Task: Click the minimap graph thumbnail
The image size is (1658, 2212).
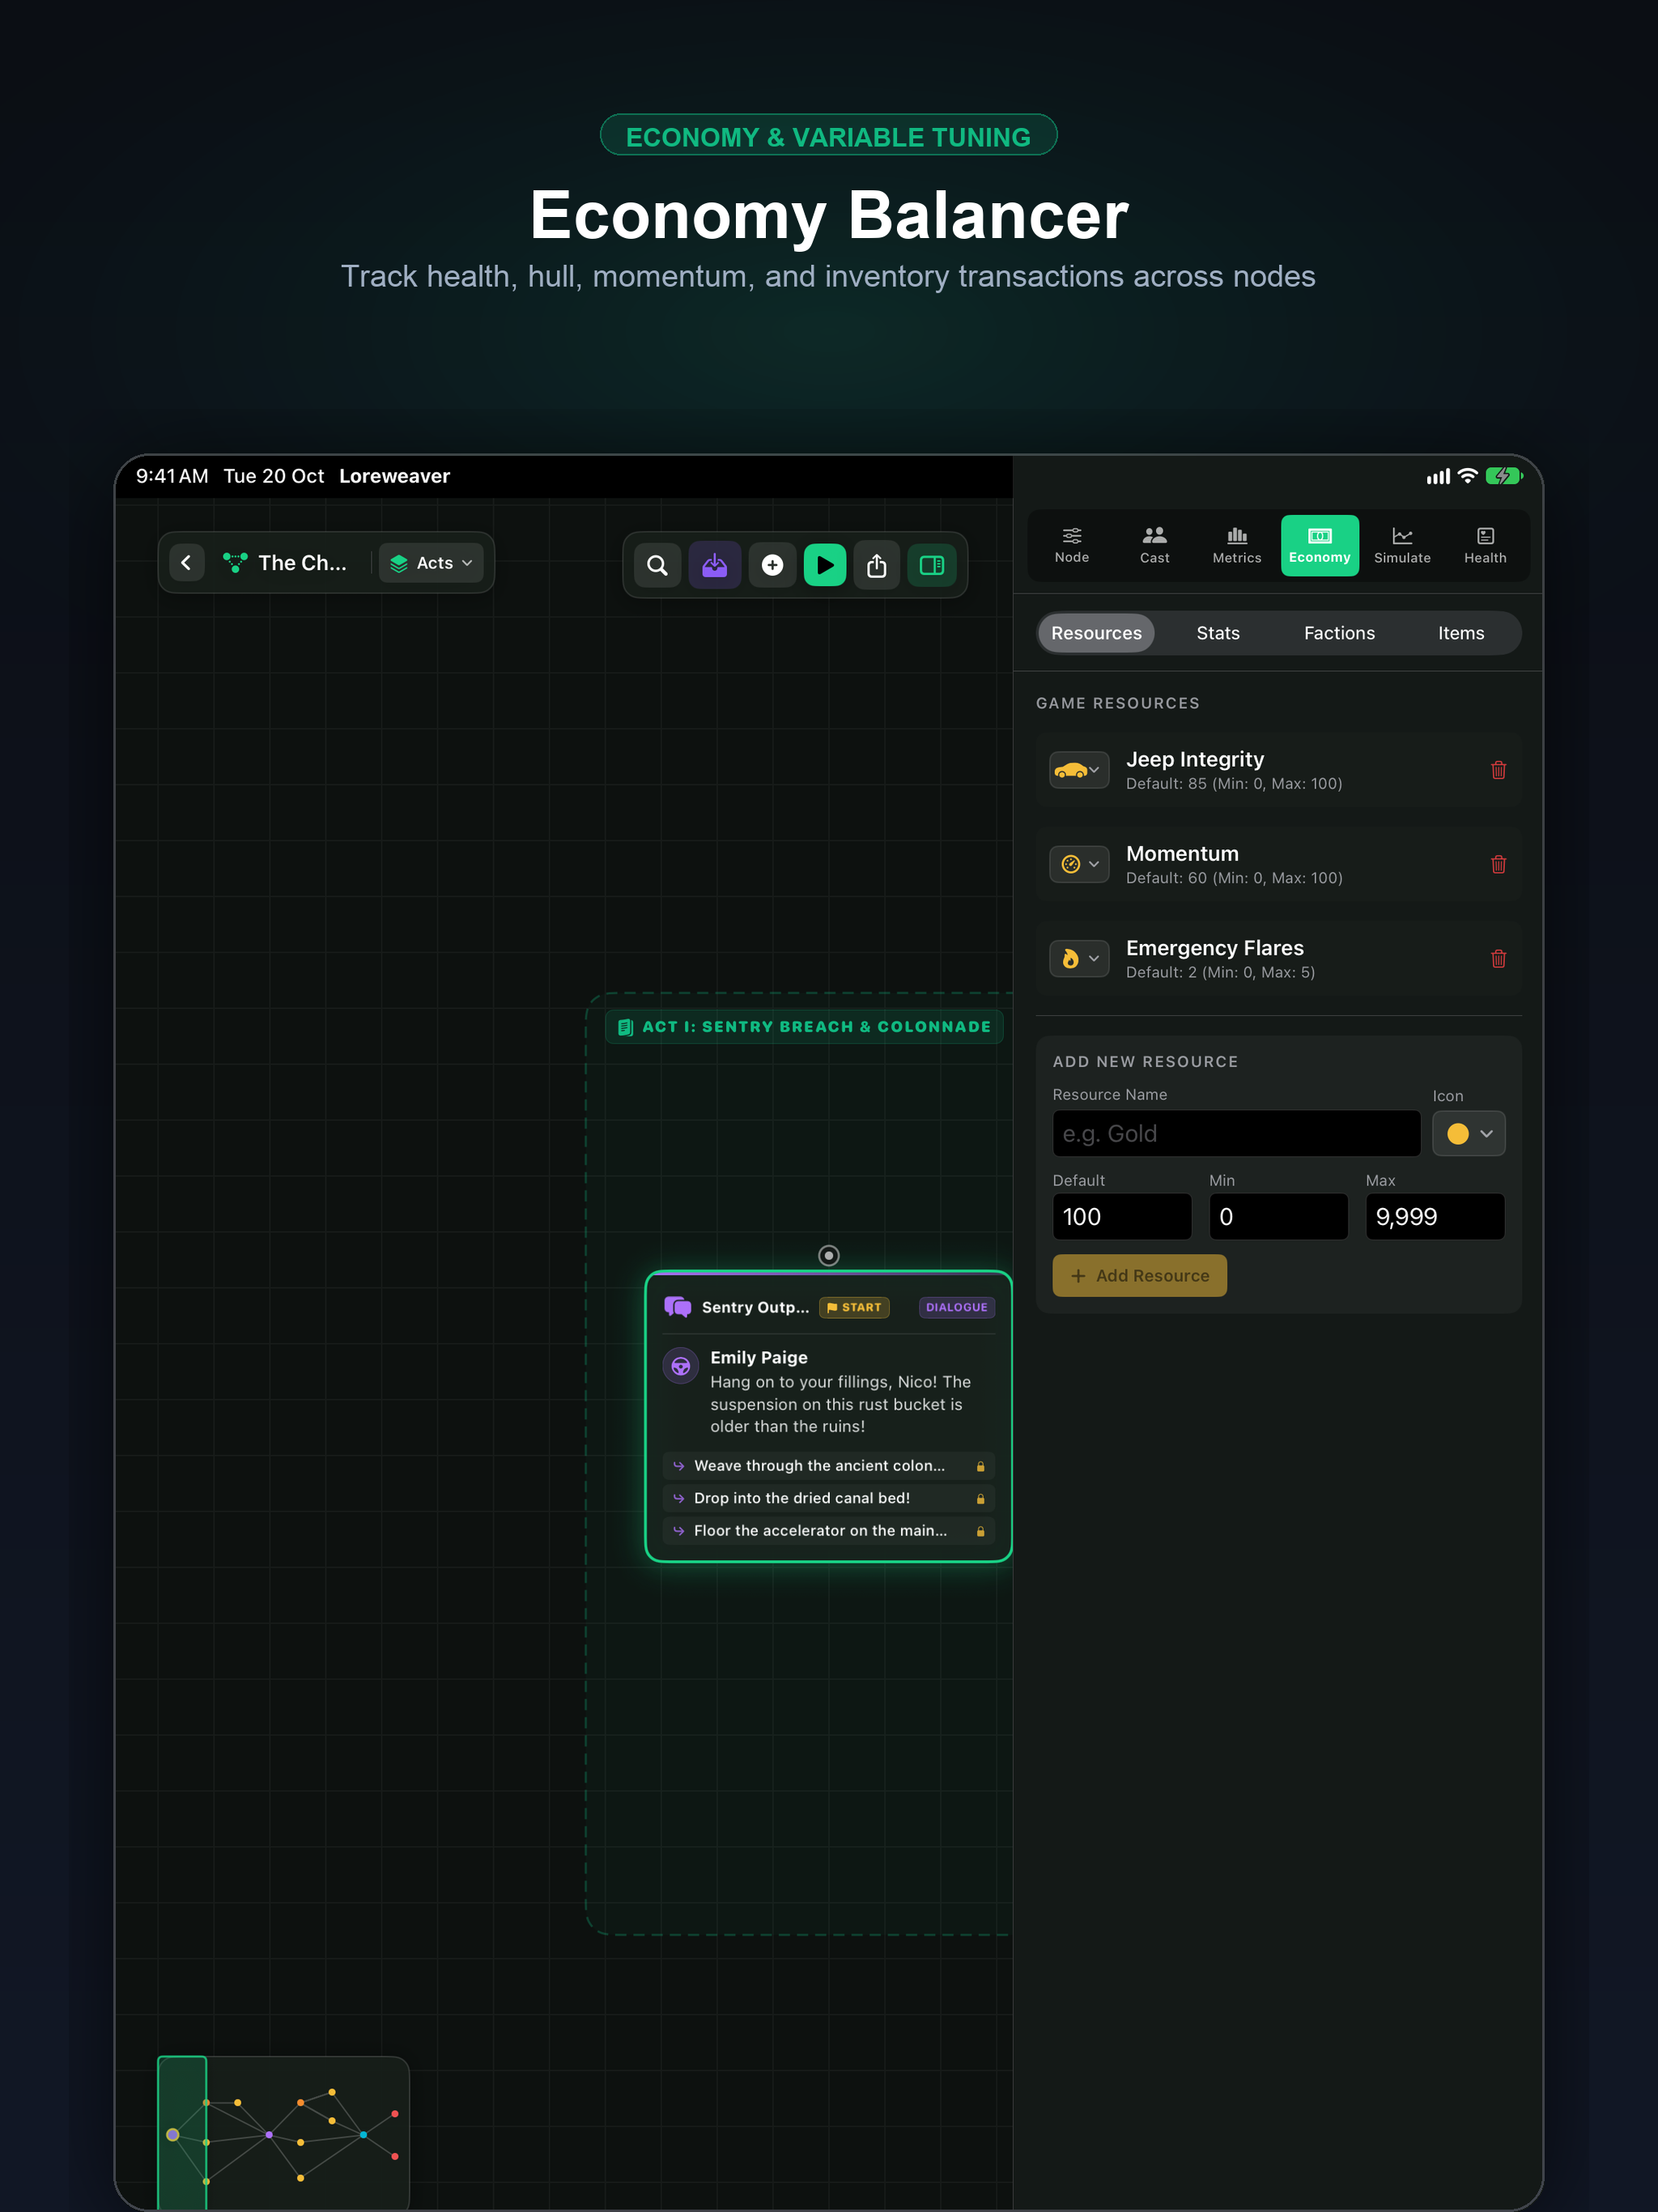Action: pyautogui.click(x=284, y=2131)
